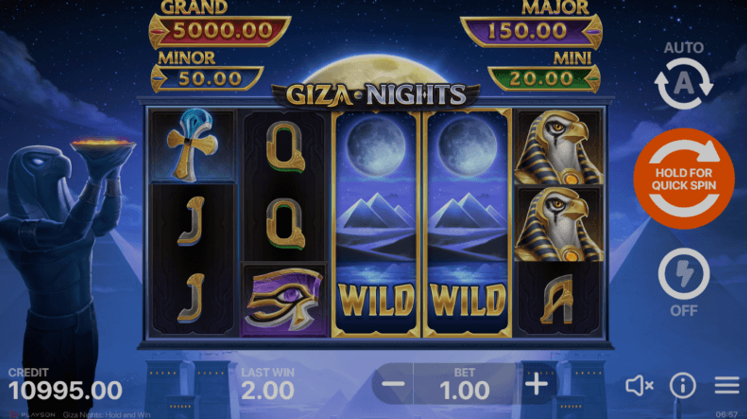Click the top Horus falcon symbol

tap(559, 147)
